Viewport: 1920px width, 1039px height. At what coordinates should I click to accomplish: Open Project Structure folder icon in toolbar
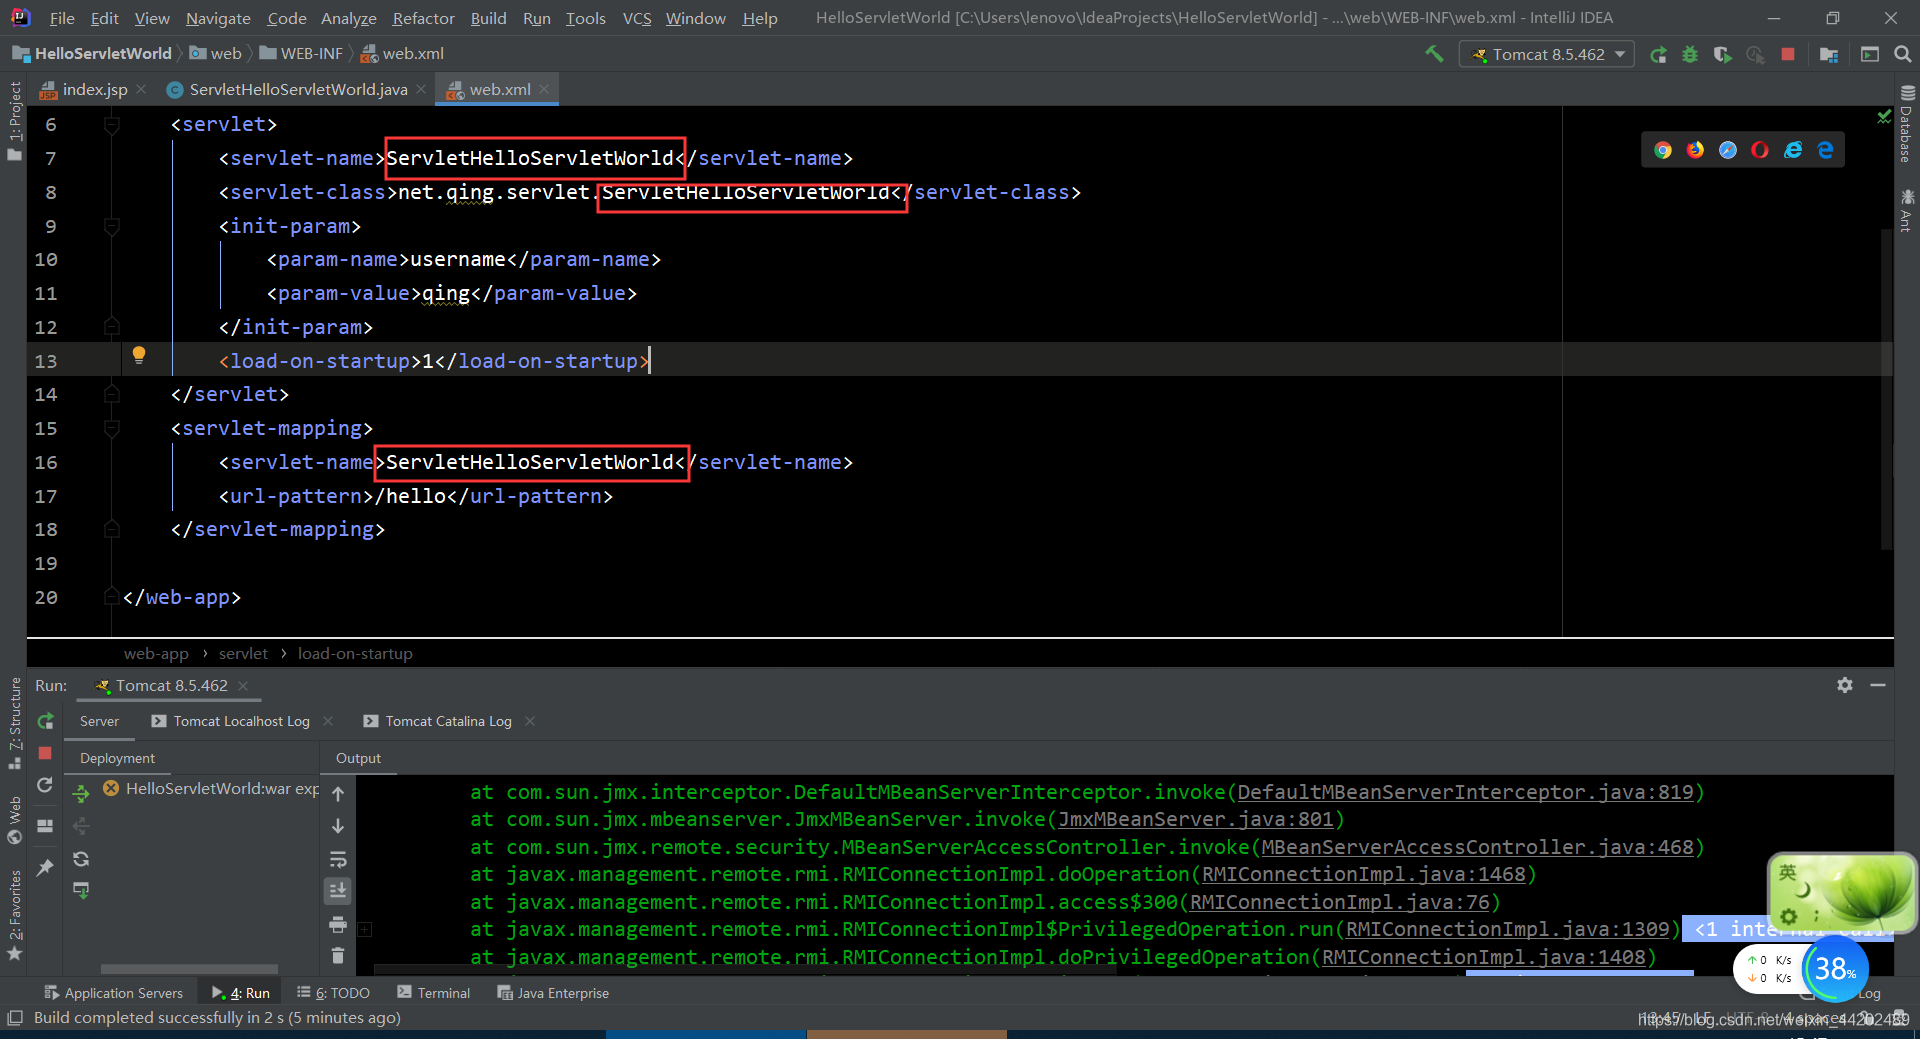pos(1829,55)
